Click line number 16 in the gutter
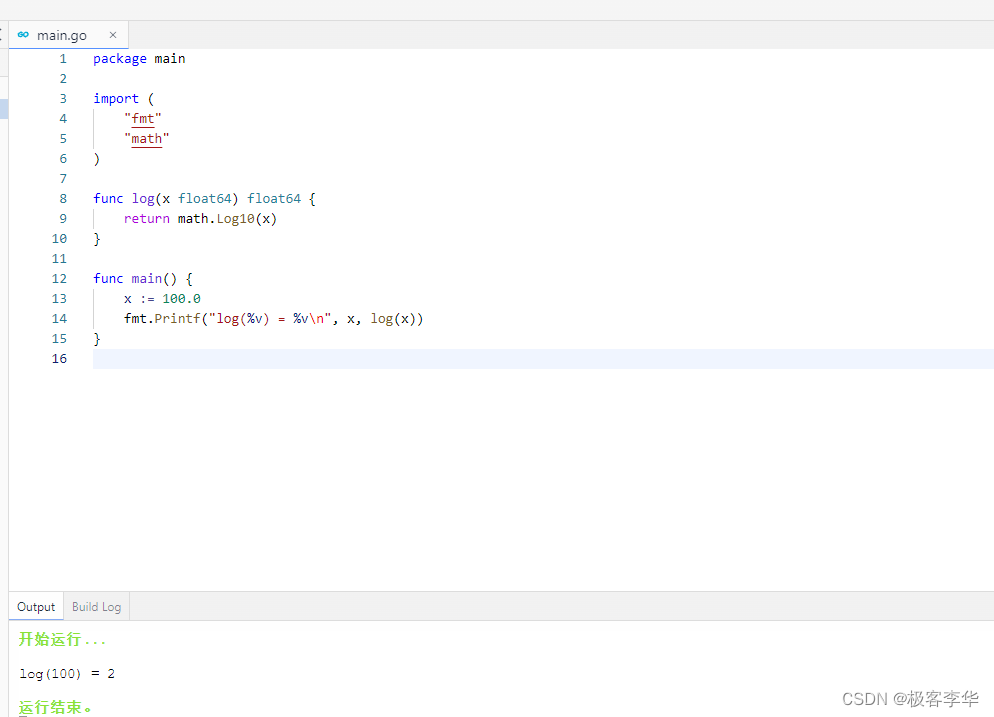This screenshot has width=994, height=717. (59, 359)
